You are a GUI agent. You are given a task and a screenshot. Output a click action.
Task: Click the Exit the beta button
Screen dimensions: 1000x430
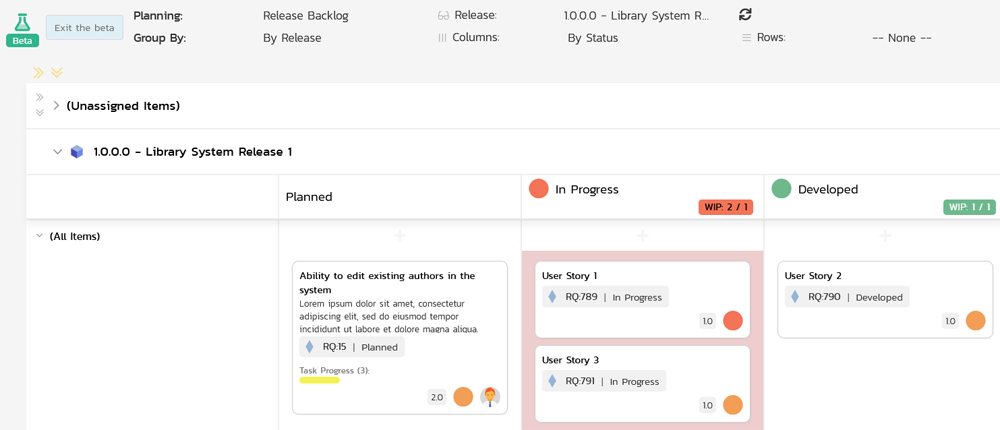click(84, 28)
